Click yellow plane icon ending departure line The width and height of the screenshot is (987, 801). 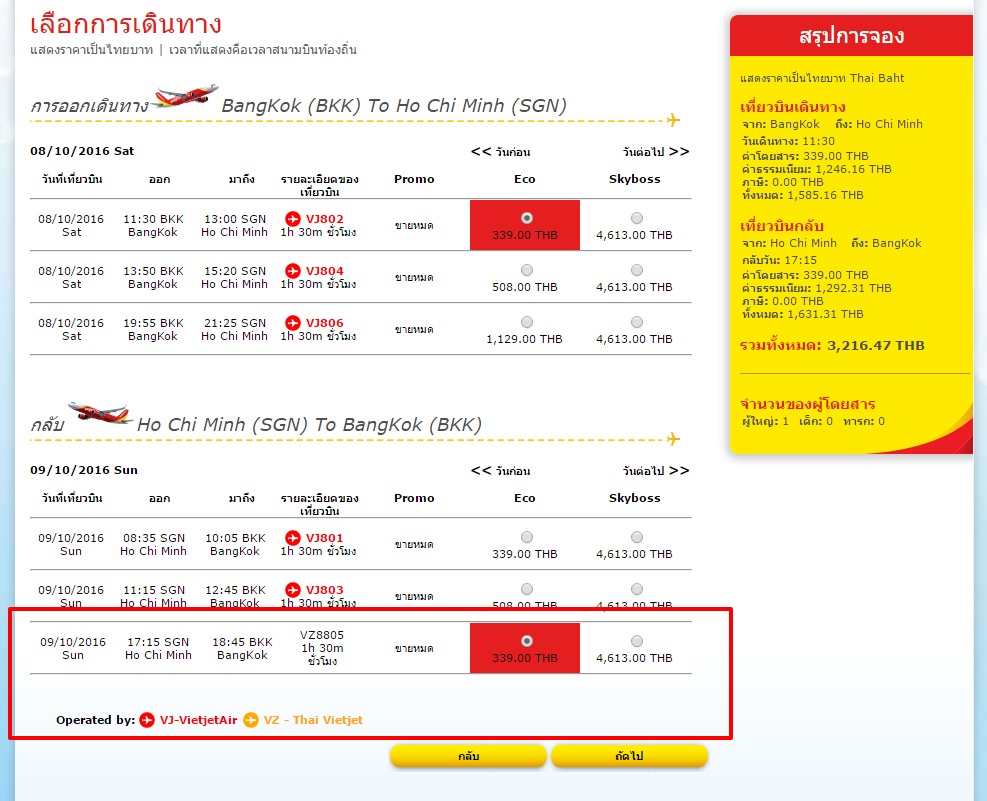pyautogui.click(x=673, y=120)
